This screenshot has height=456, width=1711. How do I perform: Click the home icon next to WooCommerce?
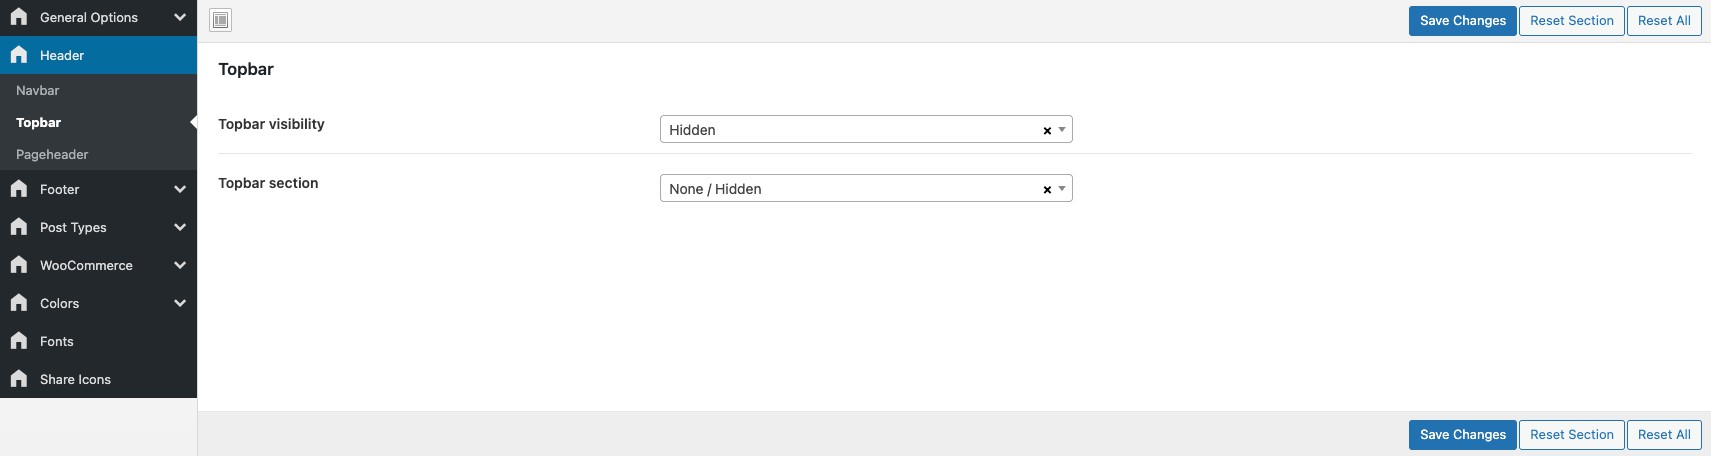(19, 265)
